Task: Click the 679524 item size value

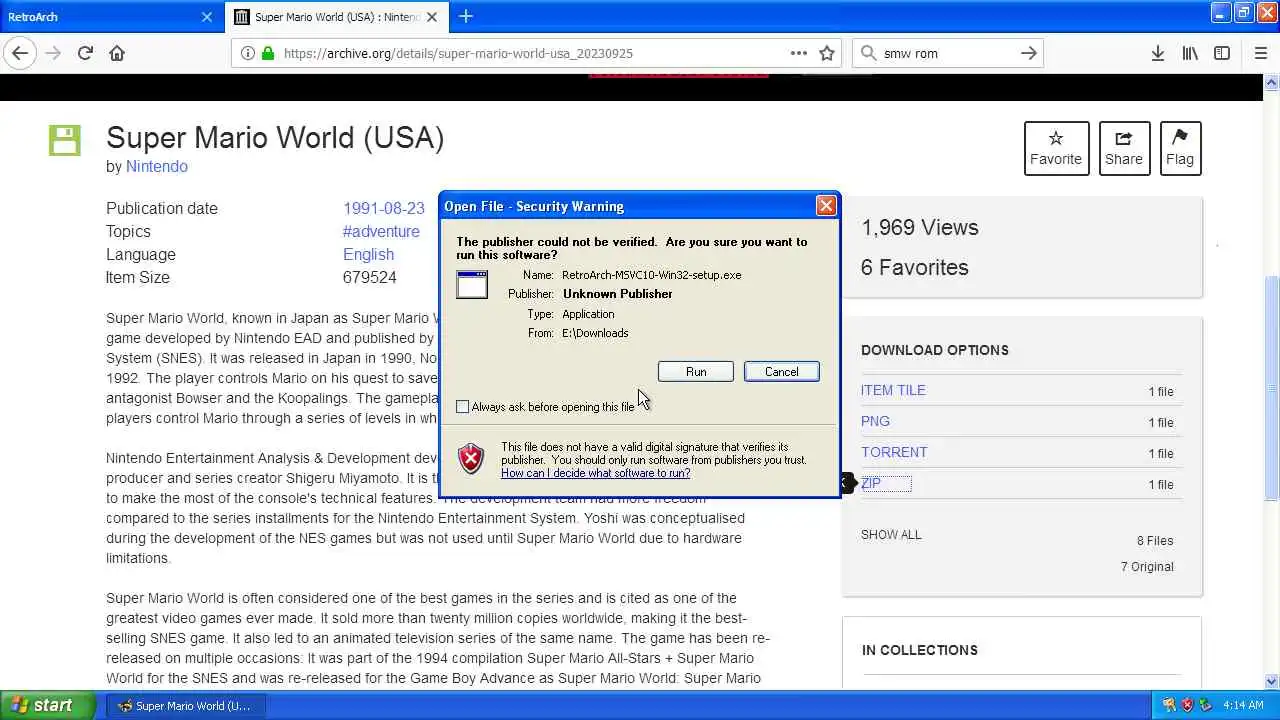Action: [370, 277]
